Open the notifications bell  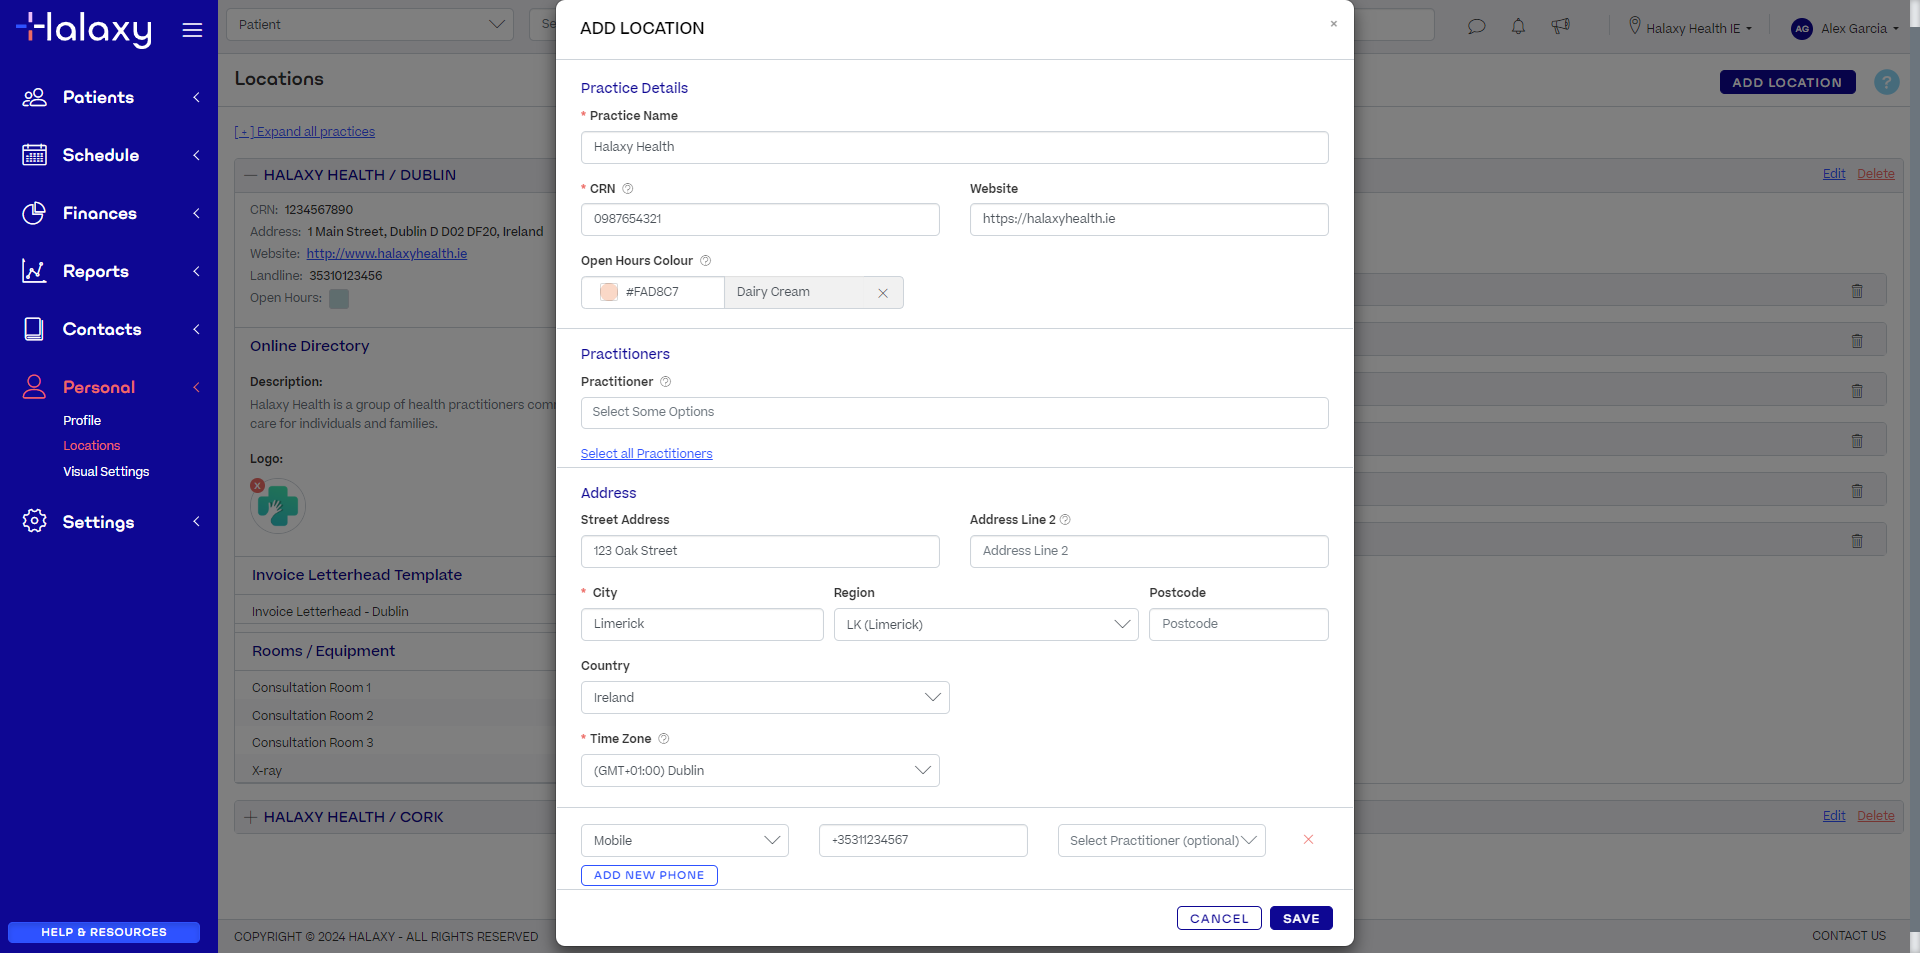tap(1518, 27)
